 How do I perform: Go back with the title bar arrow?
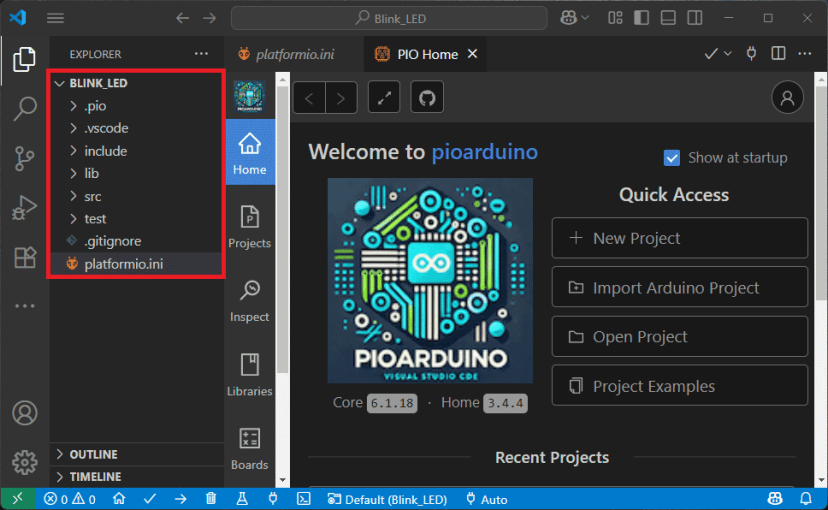183,18
